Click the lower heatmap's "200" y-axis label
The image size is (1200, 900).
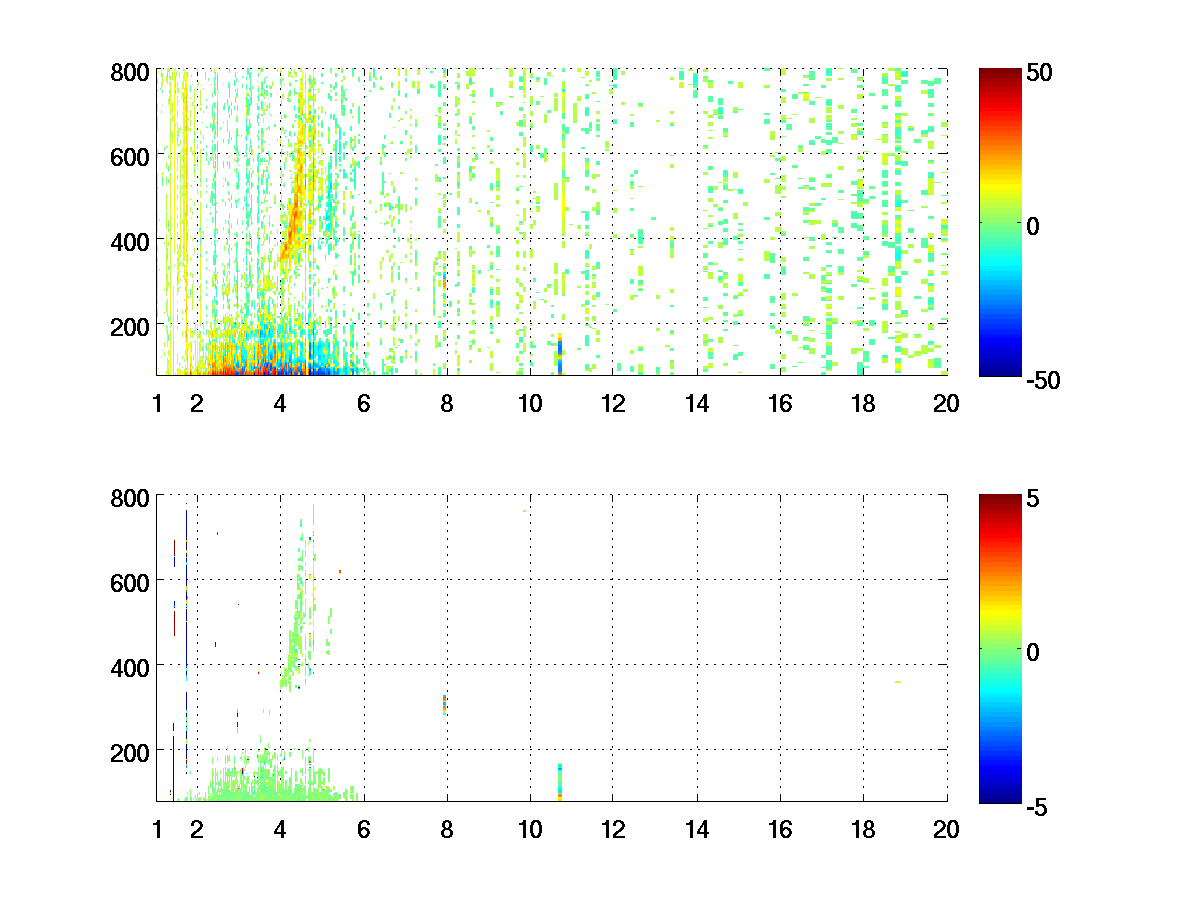130,751
